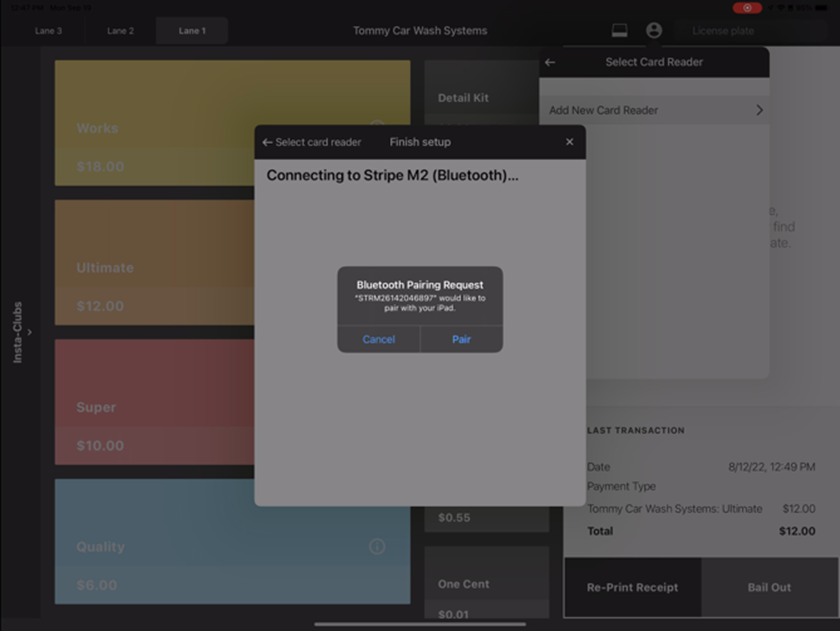Close the Finish setup dialog
Viewport: 840px width, 631px height.
569,142
